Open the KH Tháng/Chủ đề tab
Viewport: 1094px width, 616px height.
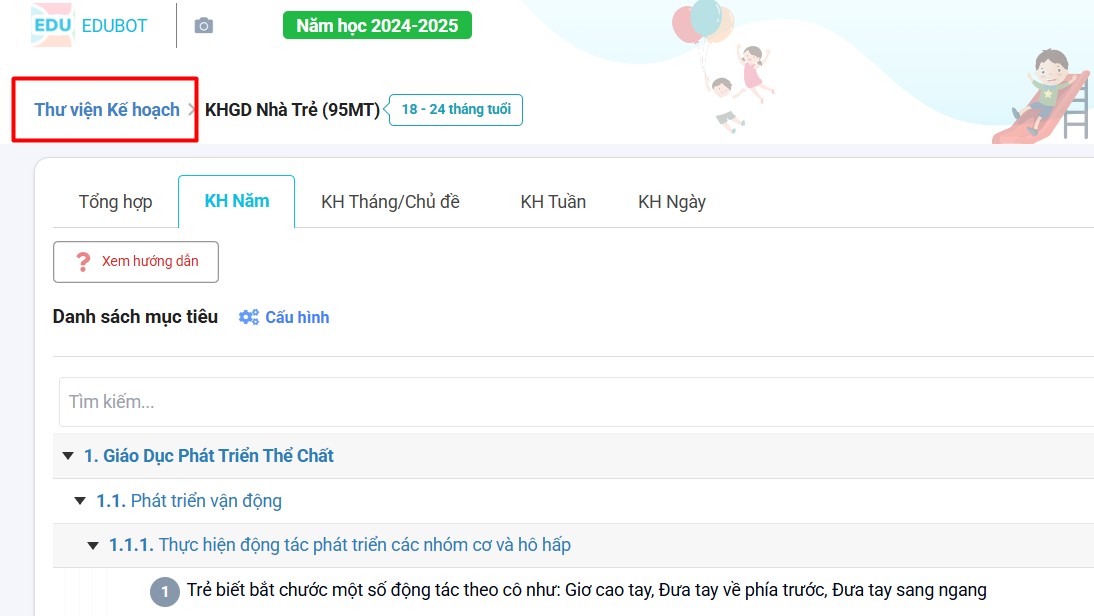390,202
